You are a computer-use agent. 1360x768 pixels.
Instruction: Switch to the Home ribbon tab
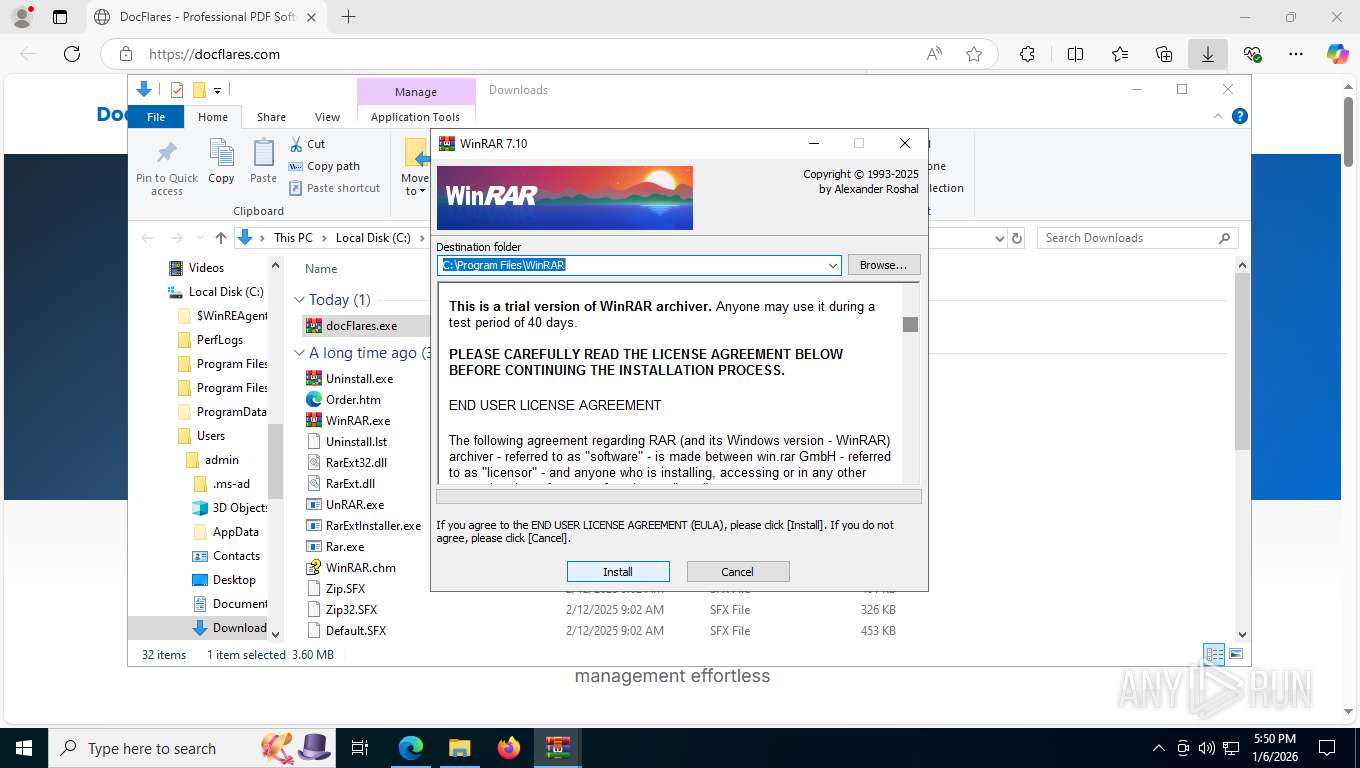coord(213,117)
